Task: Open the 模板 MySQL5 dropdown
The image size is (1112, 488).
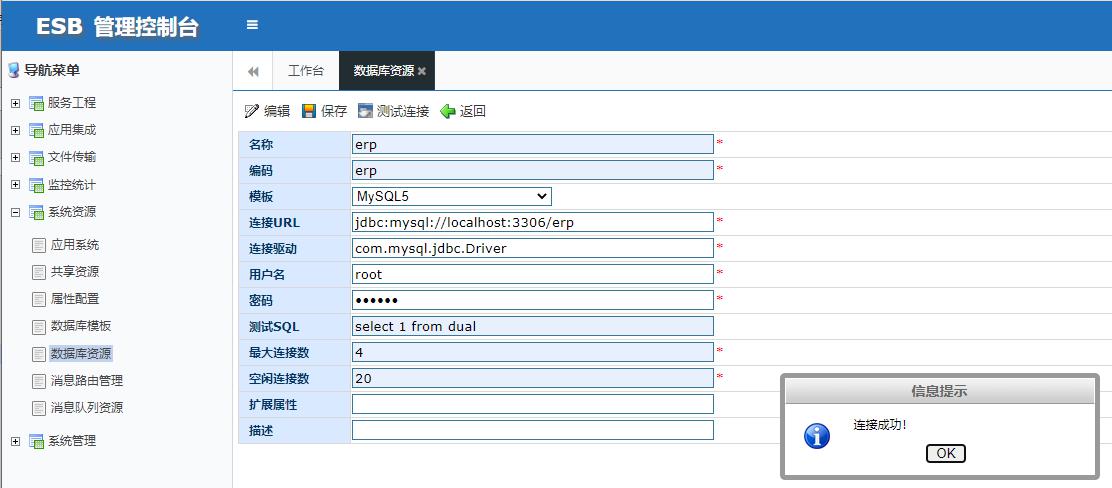Action: coord(452,196)
